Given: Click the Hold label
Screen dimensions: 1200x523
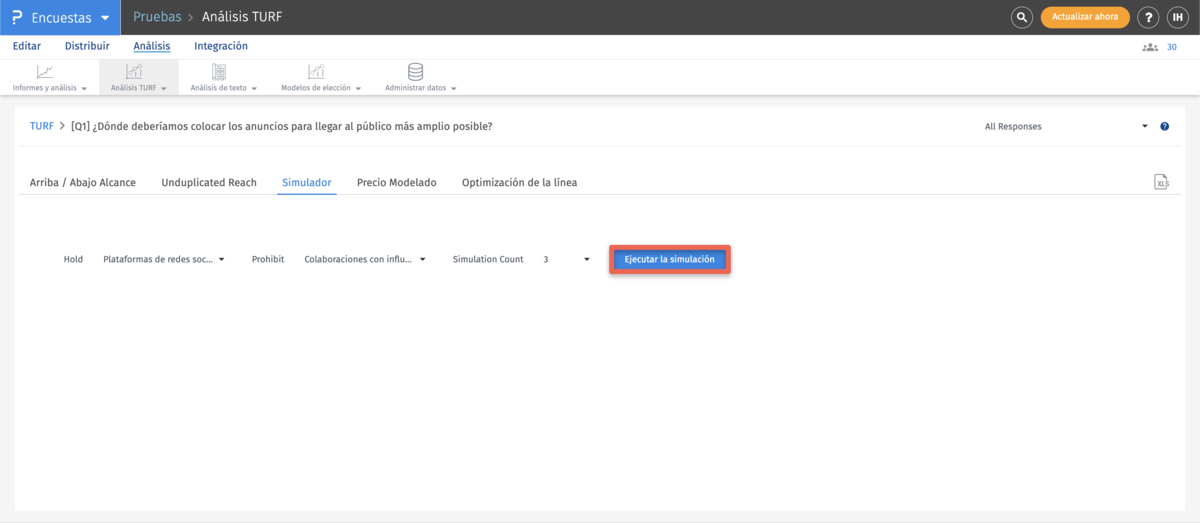Looking at the screenshot, I should tap(73, 259).
